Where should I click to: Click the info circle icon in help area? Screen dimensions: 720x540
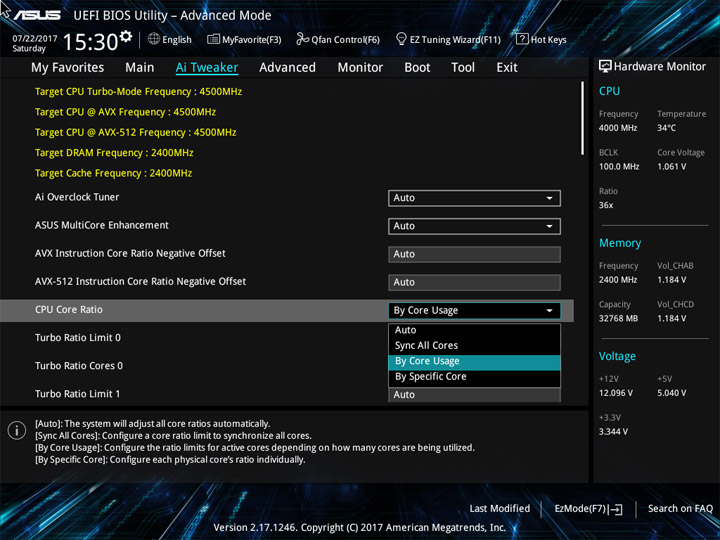(x=17, y=430)
